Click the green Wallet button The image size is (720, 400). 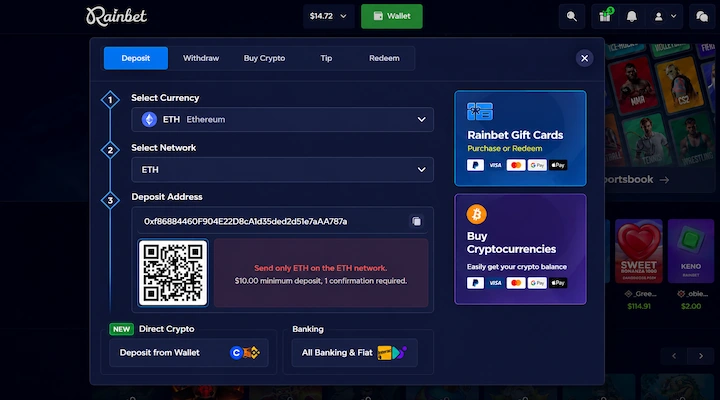click(392, 17)
